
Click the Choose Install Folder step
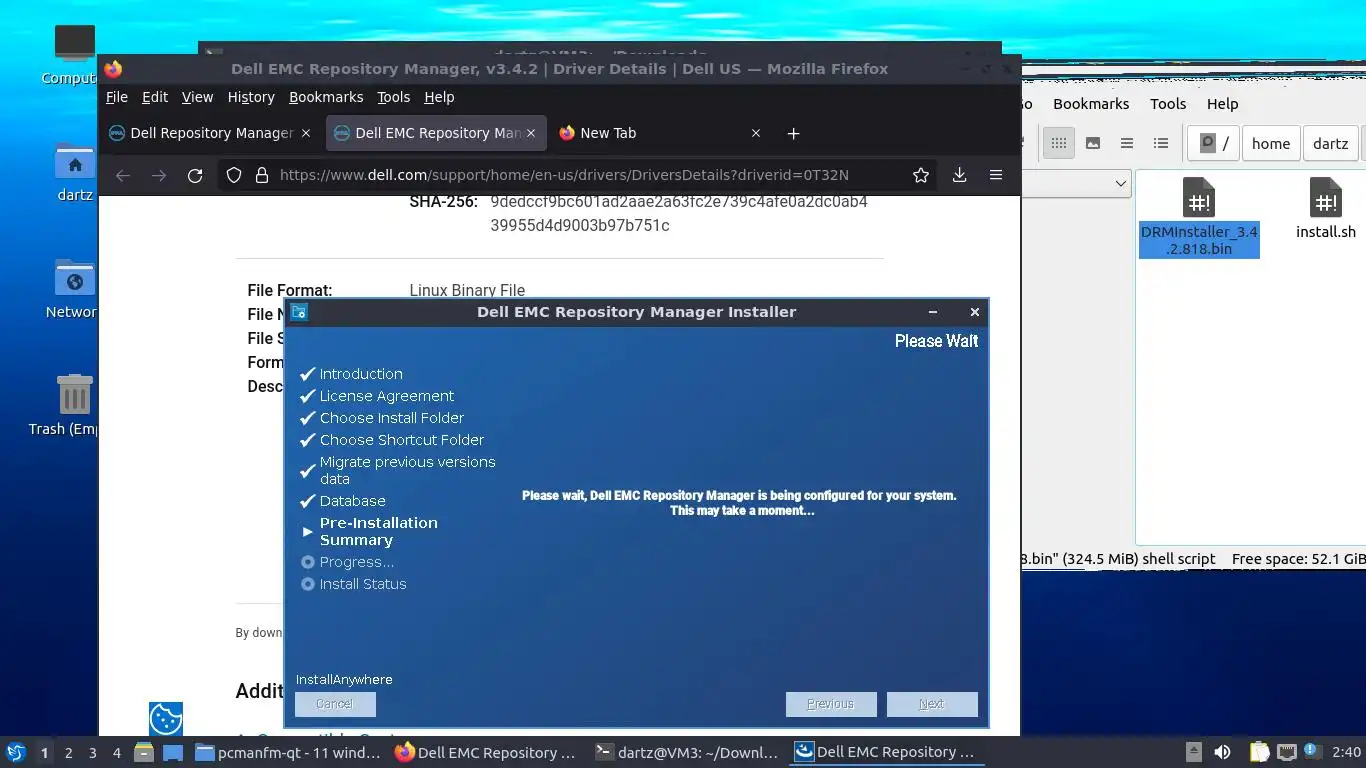click(392, 418)
